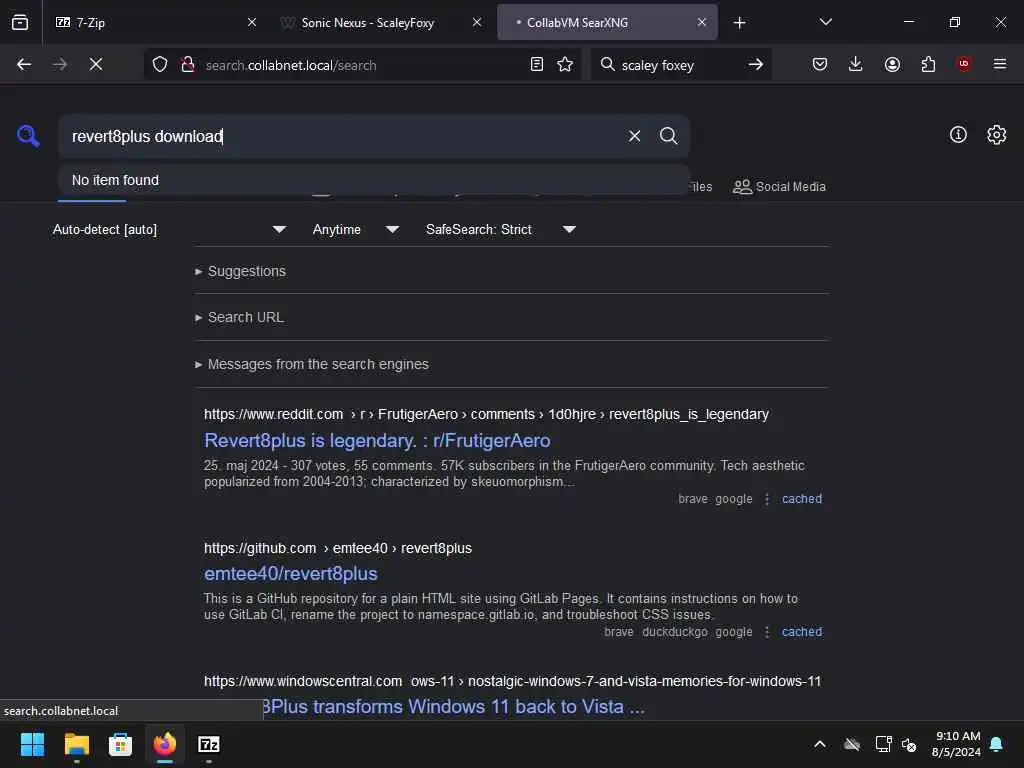1024x768 pixels.
Task: Open SafeSearch: Strict dropdown
Action: pos(500,229)
